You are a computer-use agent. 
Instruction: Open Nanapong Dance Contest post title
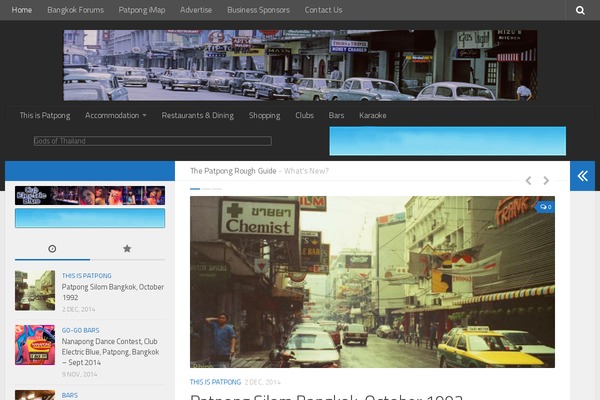110,352
